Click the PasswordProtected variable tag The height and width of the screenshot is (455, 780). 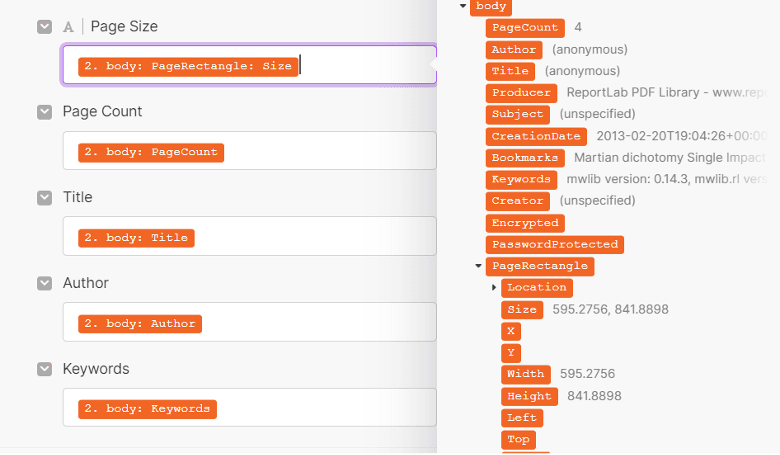click(x=555, y=245)
